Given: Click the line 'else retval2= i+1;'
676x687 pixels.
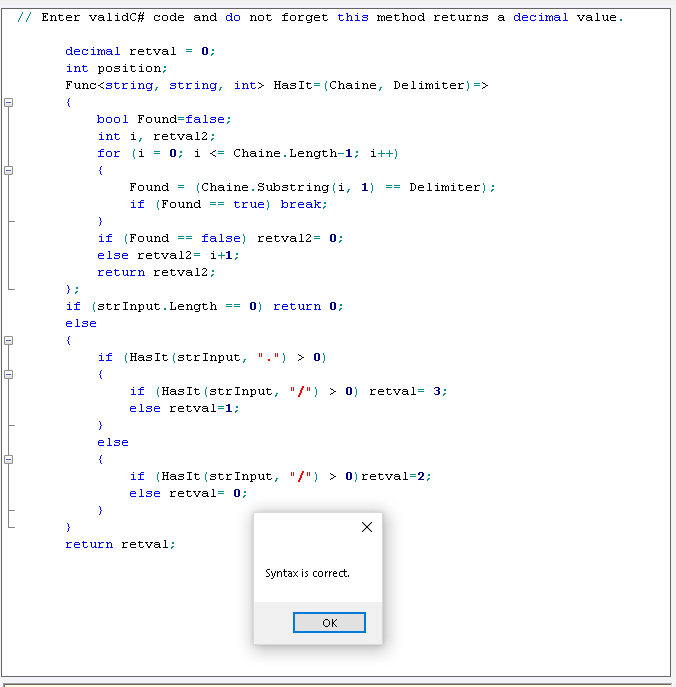Looking at the screenshot, I should click(168, 255).
